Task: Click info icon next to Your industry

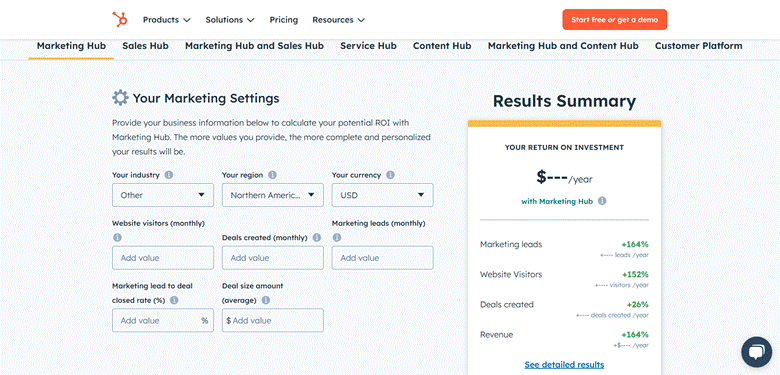Action: (x=169, y=175)
